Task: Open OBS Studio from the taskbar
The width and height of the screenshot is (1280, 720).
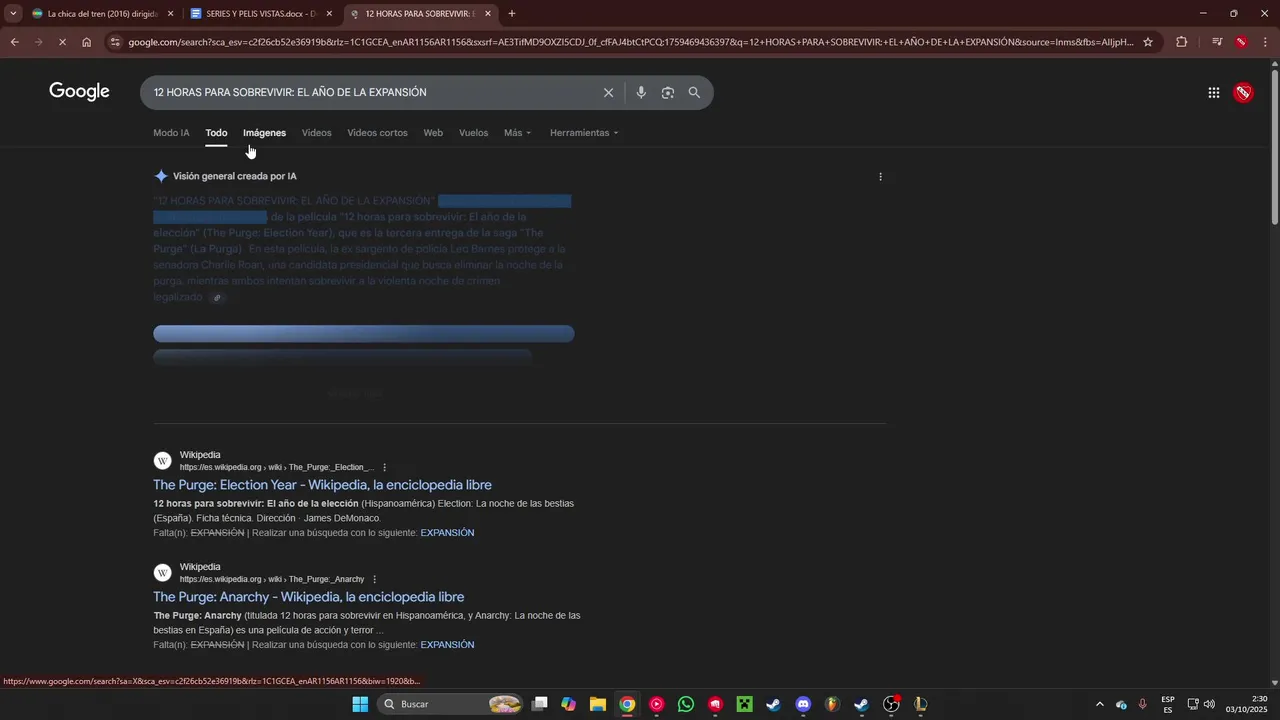Action: coord(891,704)
